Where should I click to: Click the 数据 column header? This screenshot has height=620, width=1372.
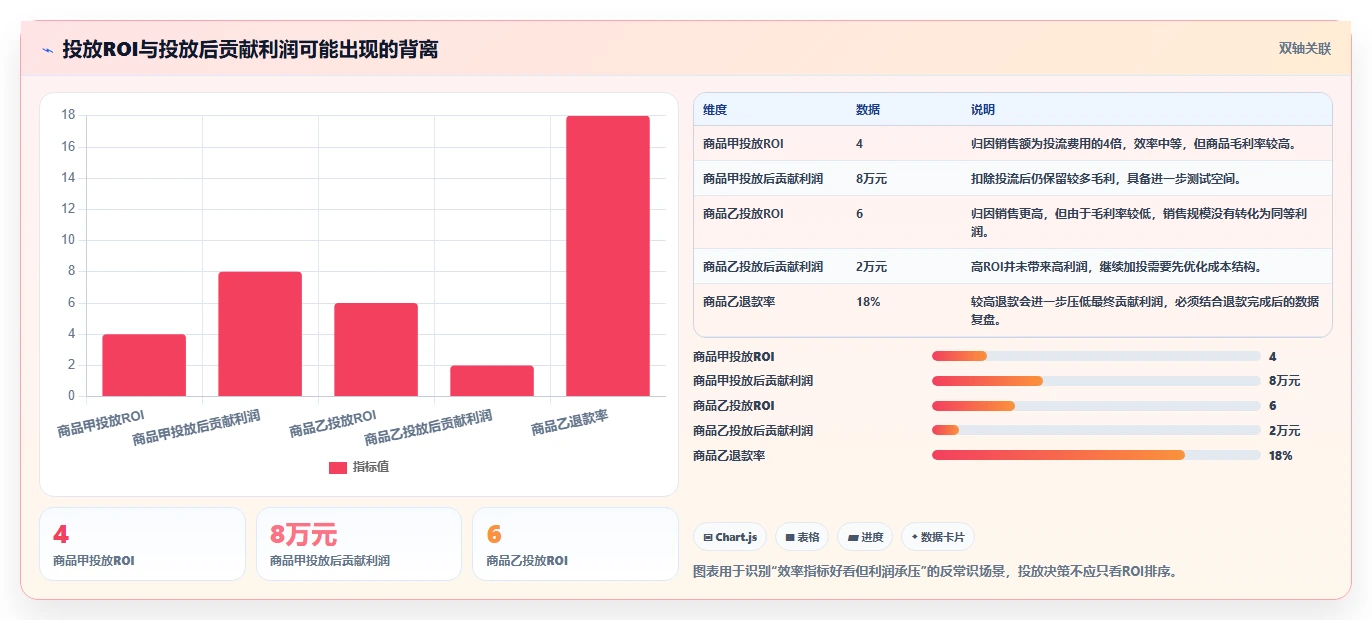[868, 110]
